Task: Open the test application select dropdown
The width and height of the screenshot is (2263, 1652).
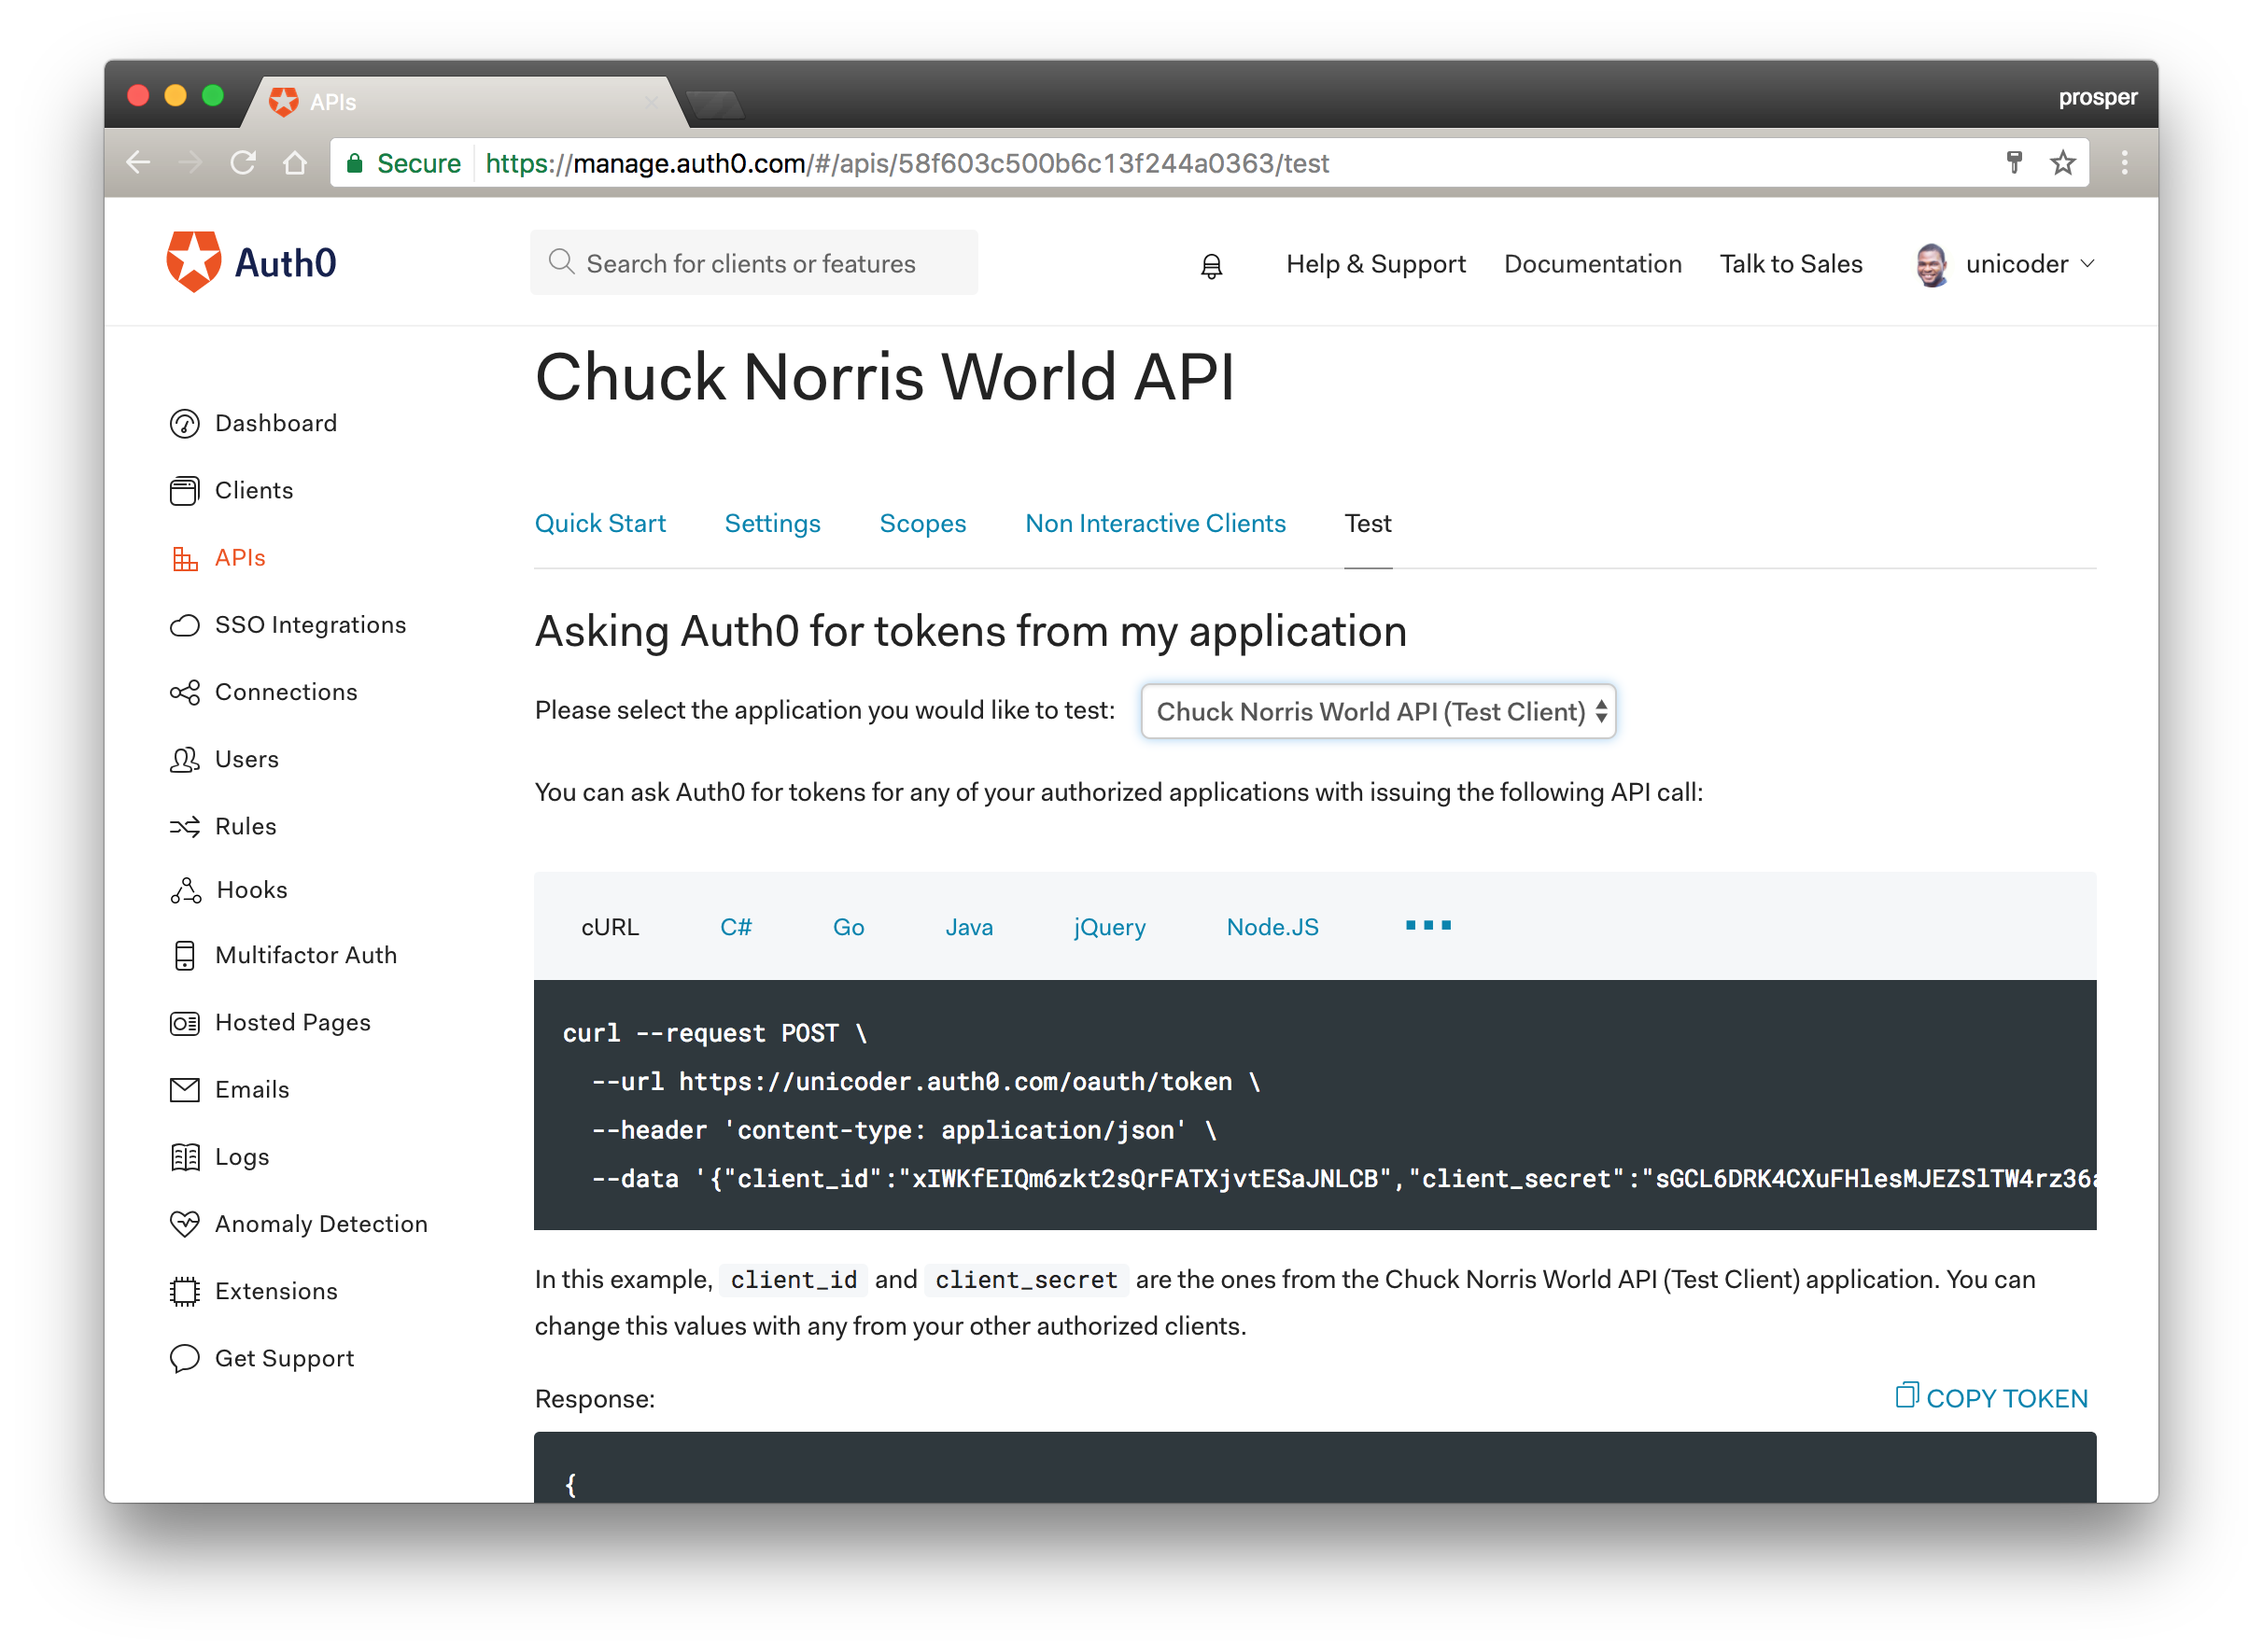Action: [1378, 712]
